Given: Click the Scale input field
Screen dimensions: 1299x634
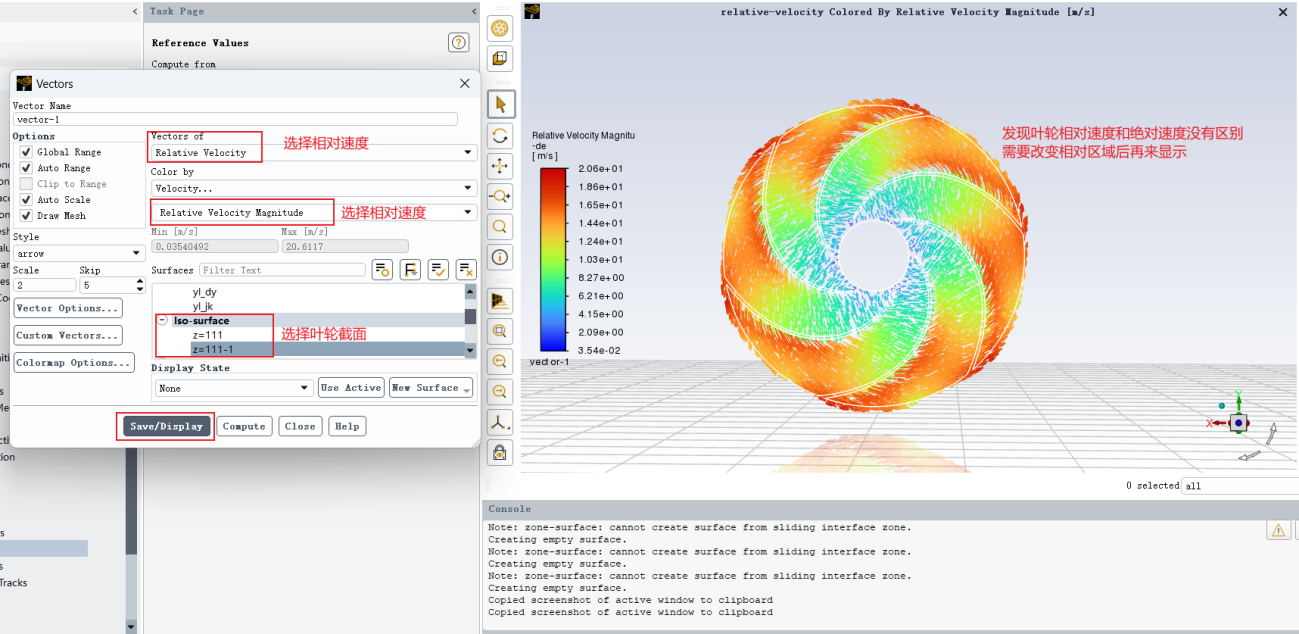Looking at the screenshot, I should pos(43,286).
